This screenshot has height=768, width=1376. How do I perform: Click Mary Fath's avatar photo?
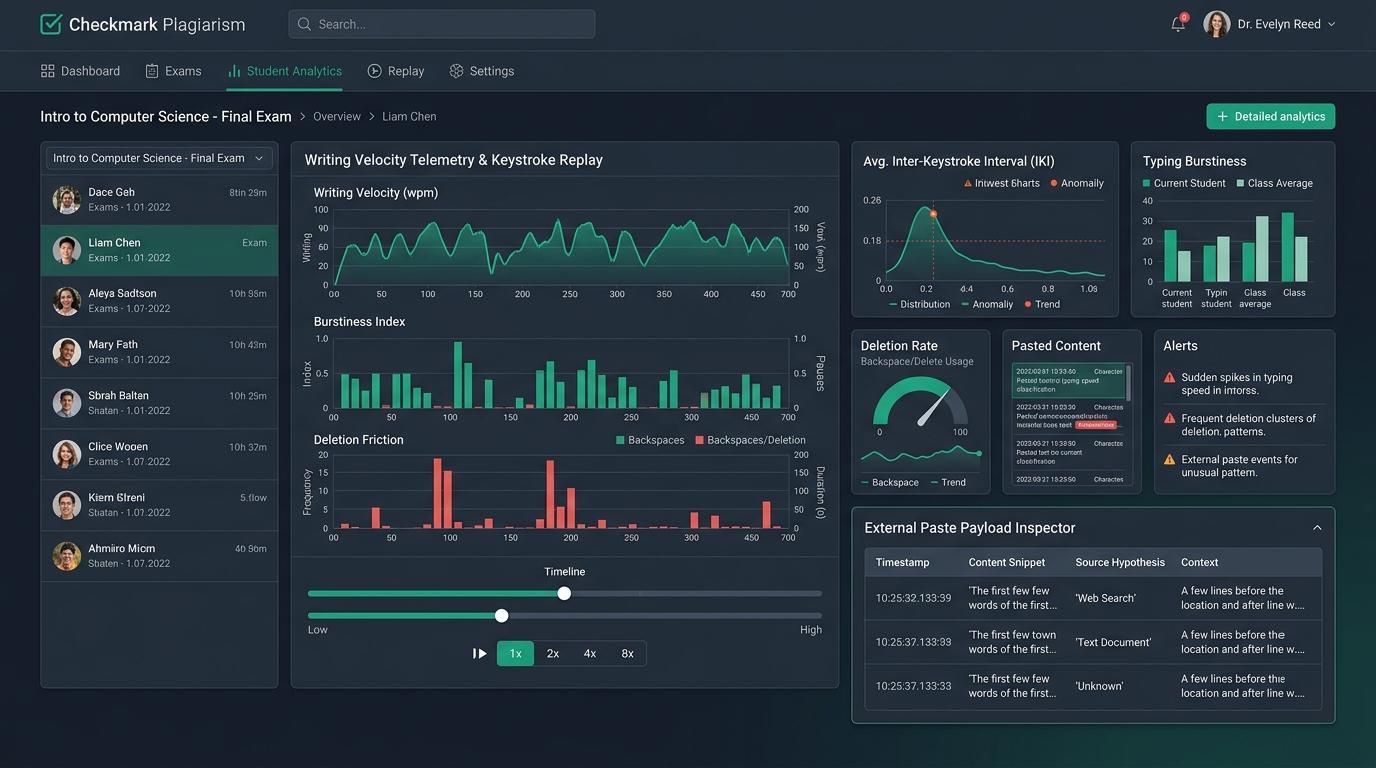click(x=67, y=352)
